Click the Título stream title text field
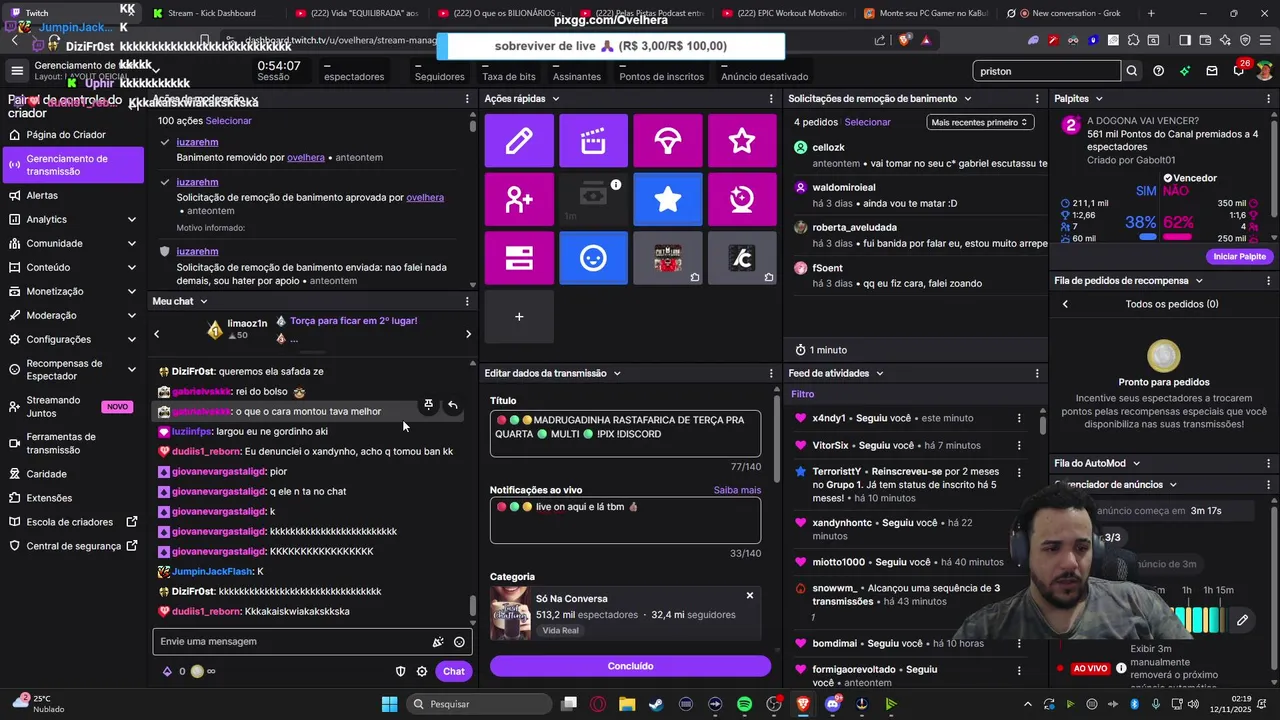The height and width of the screenshot is (720, 1280). click(x=625, y=433)
